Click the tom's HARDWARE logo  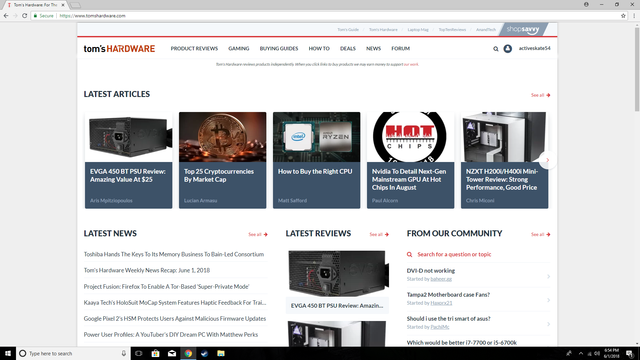[x=119, y=49]
